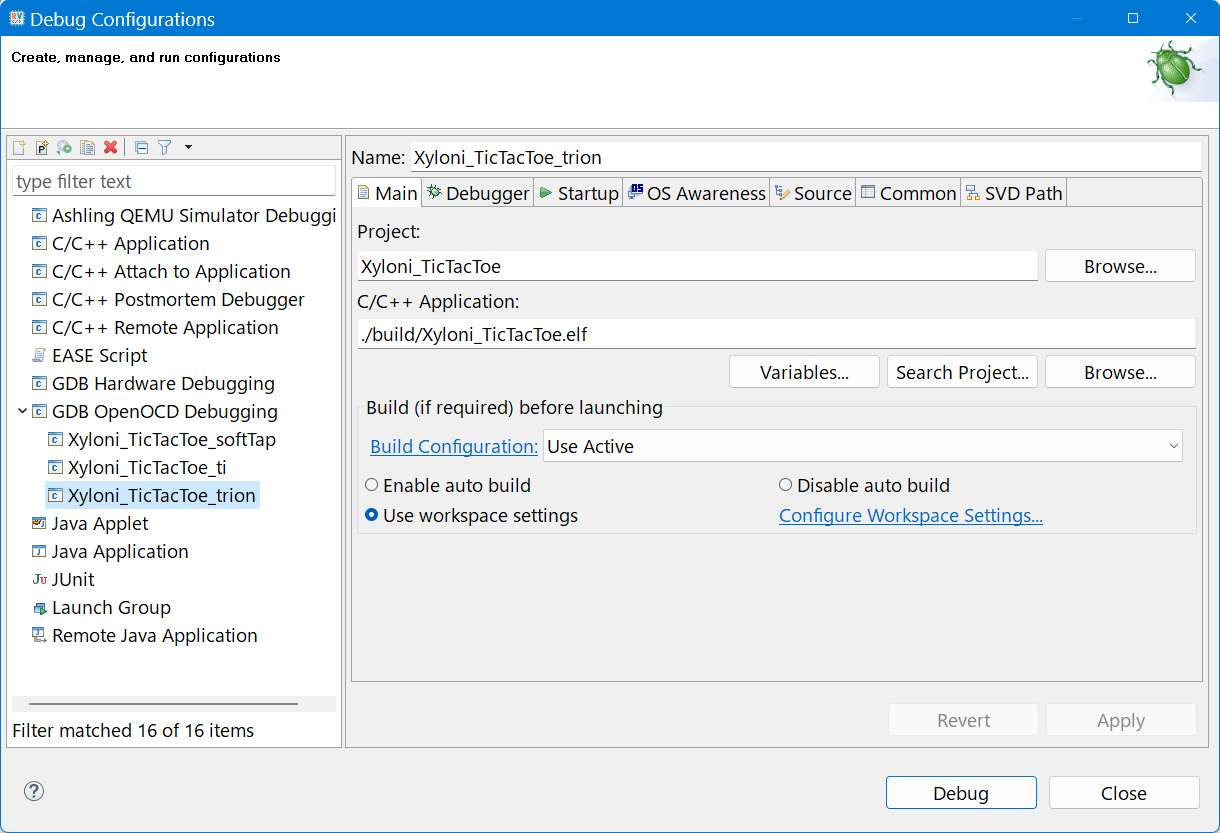The image size is (1220, 833).
Task: Duplicate the selected launch configuration
Action: [88, 148]
